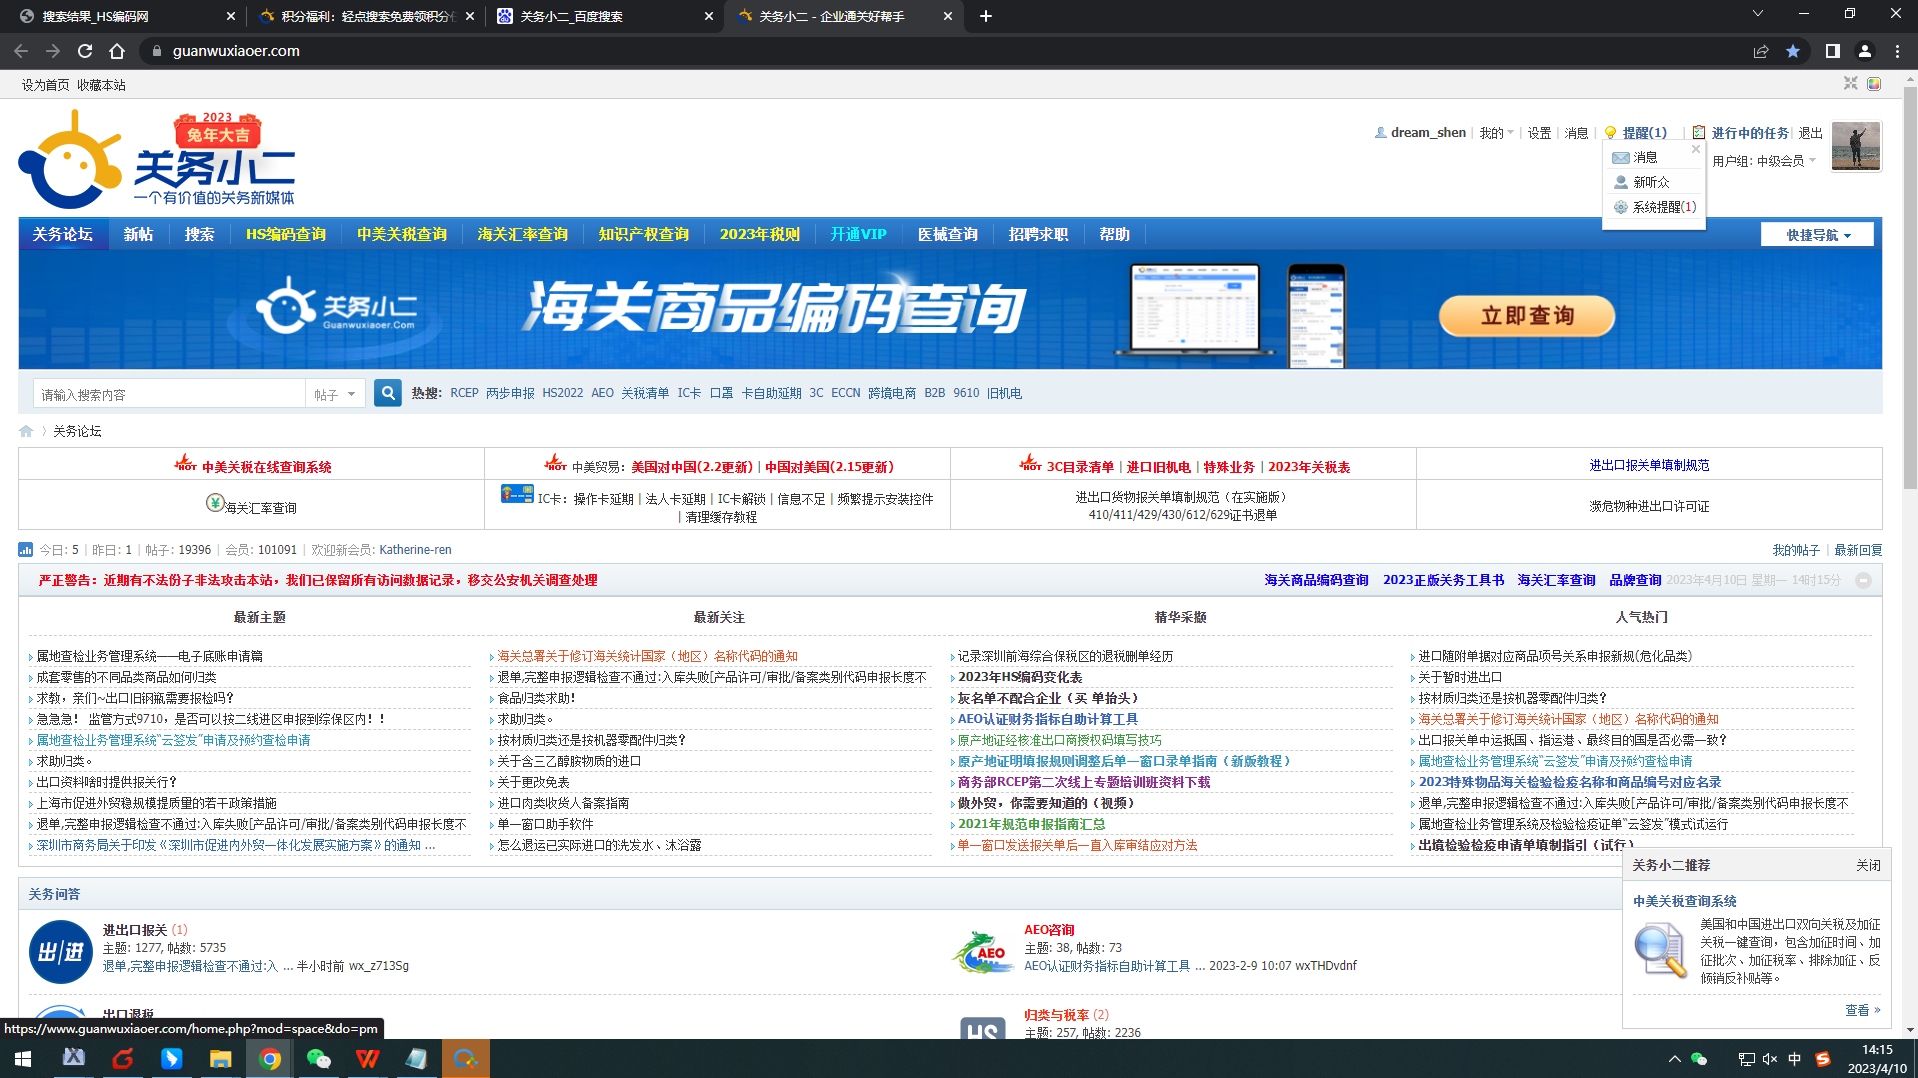
Task: Click the share page icon in address bar
Action: [1761, 51]
